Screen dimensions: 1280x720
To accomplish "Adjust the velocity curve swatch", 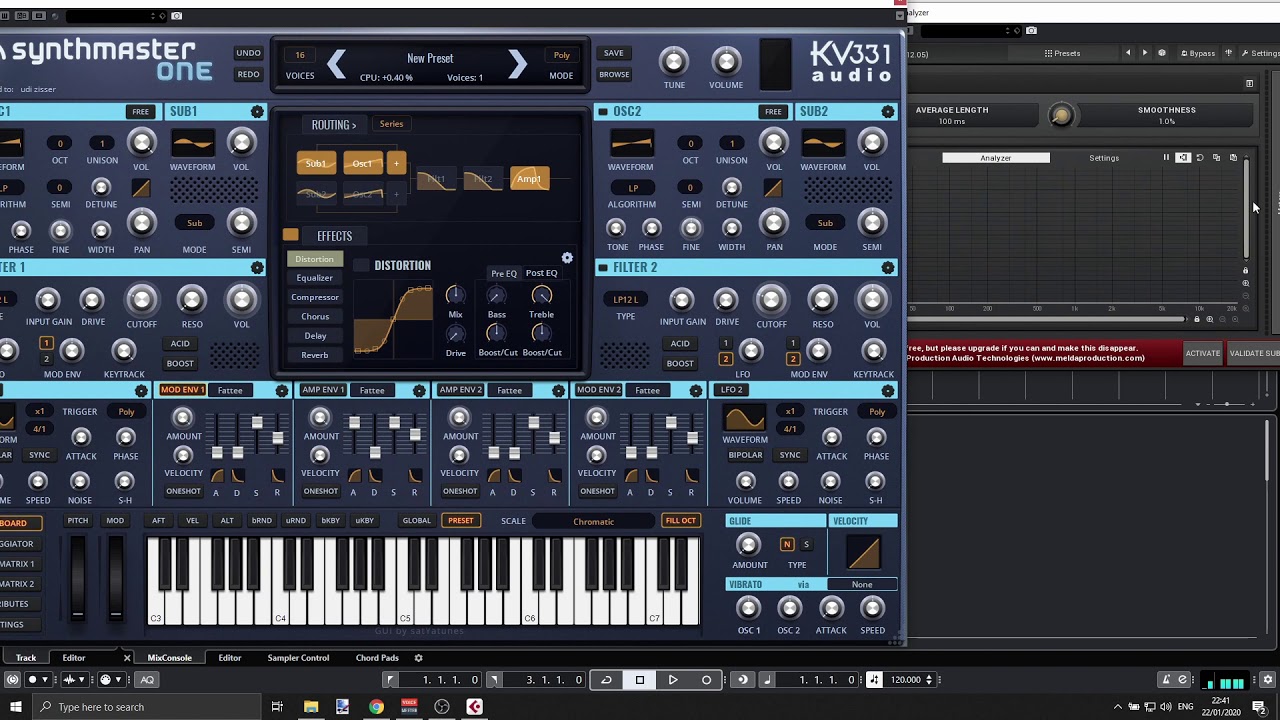I will coord(863,553).
